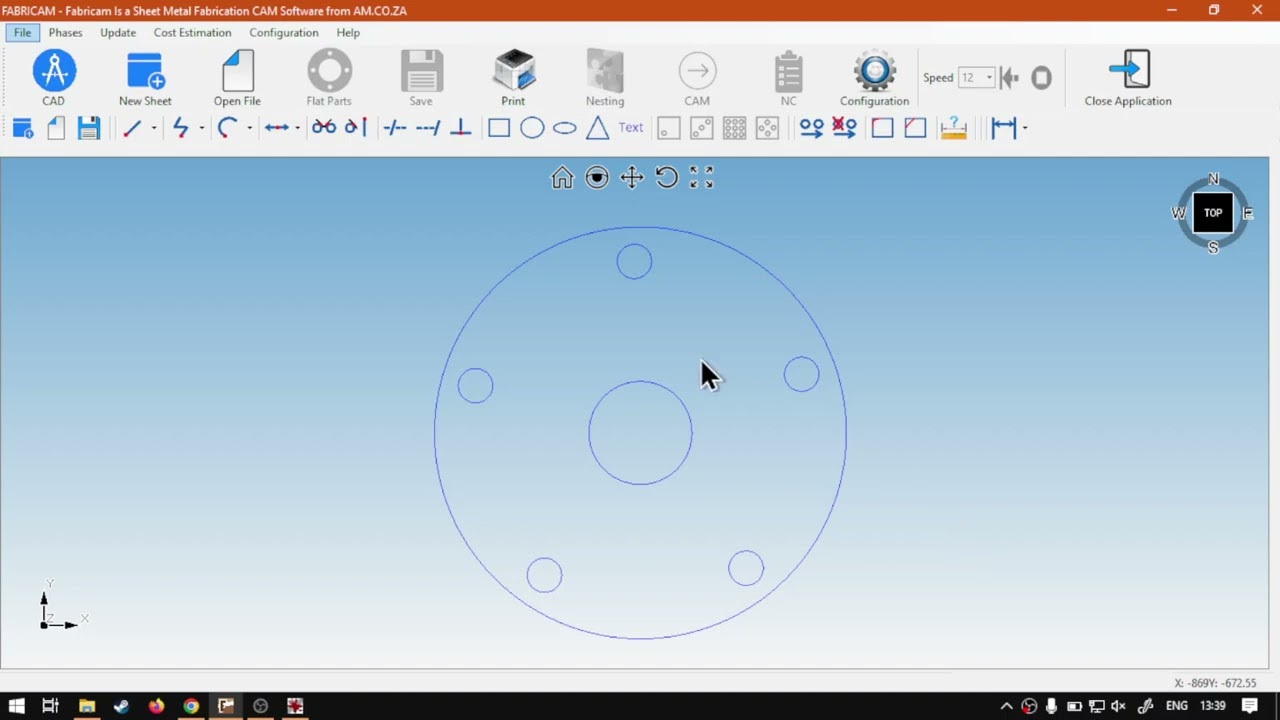Open the Speed combo box
This screenshot has height=720, width=1280.
point(976,78)
